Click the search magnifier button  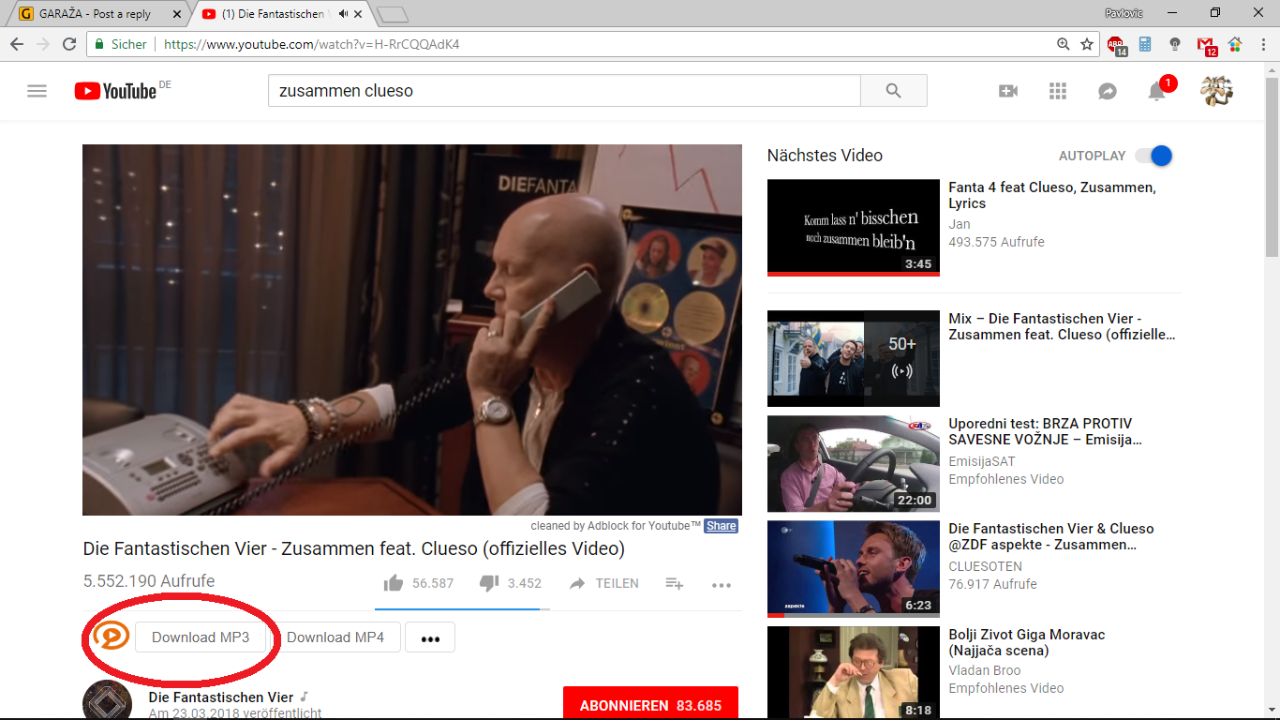893,91
